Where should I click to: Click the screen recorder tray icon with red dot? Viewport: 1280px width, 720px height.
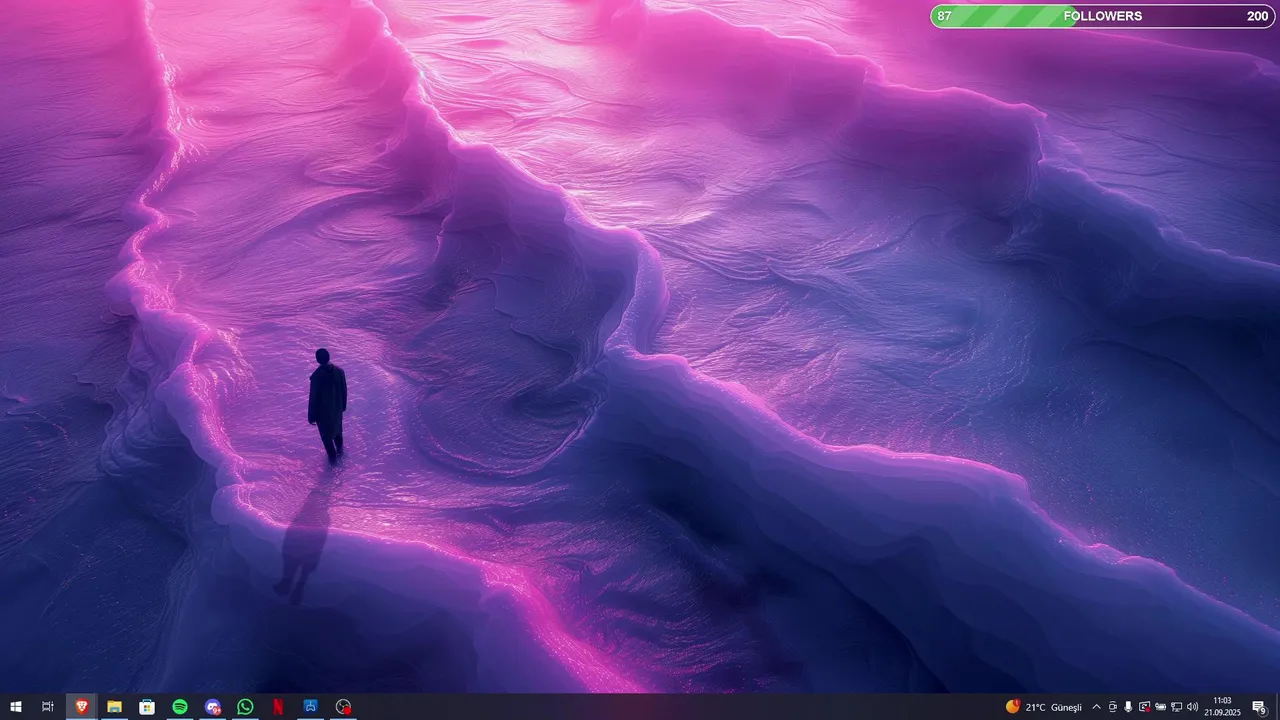tap(1145, 707)
